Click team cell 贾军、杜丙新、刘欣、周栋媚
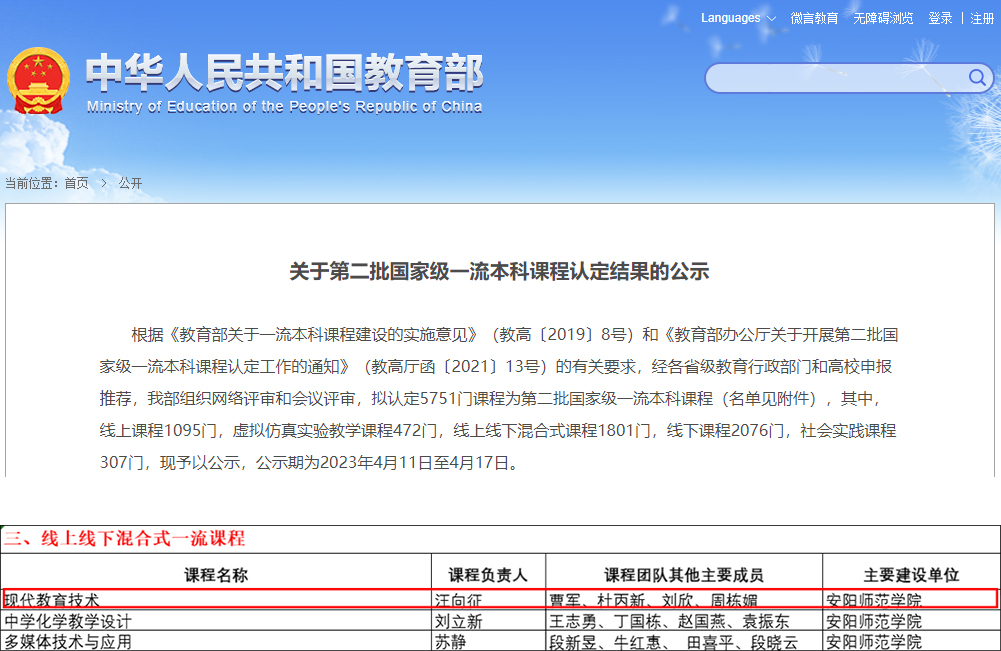Image resolution: width=1001 pixels, height=651 pixels. click(x=684, y=599)
